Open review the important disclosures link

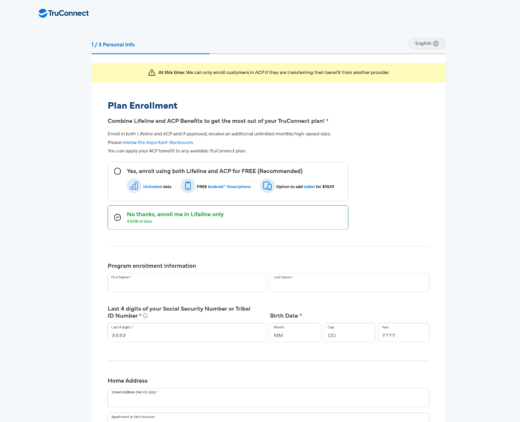click(158, 142)
